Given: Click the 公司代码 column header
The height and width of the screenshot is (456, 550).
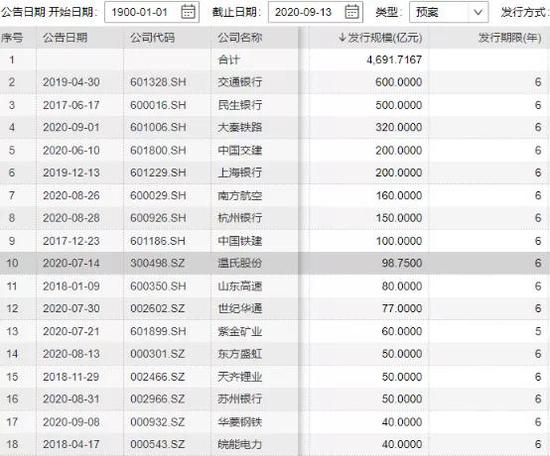Looking at the screenshot, I should 152,38.
